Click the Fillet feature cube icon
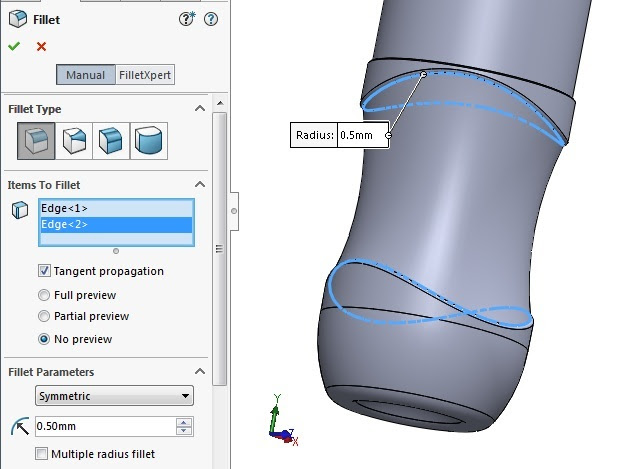 18,19
